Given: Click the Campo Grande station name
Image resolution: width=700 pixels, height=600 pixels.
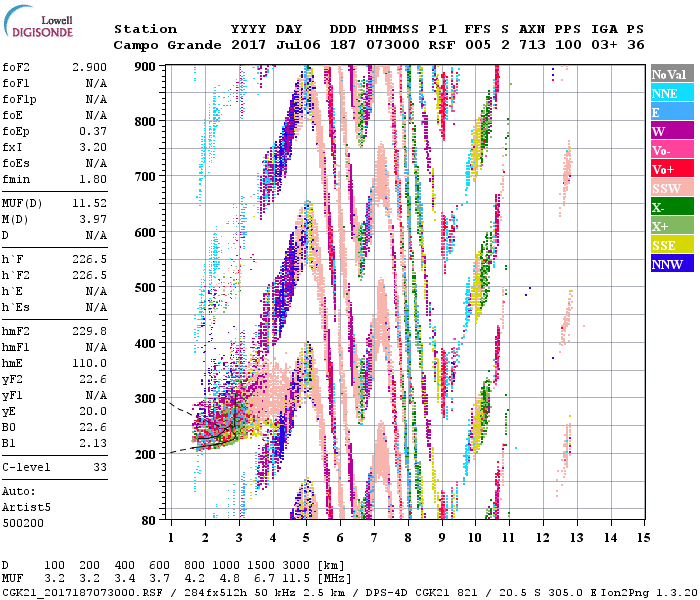Looking at the screenshot, I should click(x=167, y=45).
